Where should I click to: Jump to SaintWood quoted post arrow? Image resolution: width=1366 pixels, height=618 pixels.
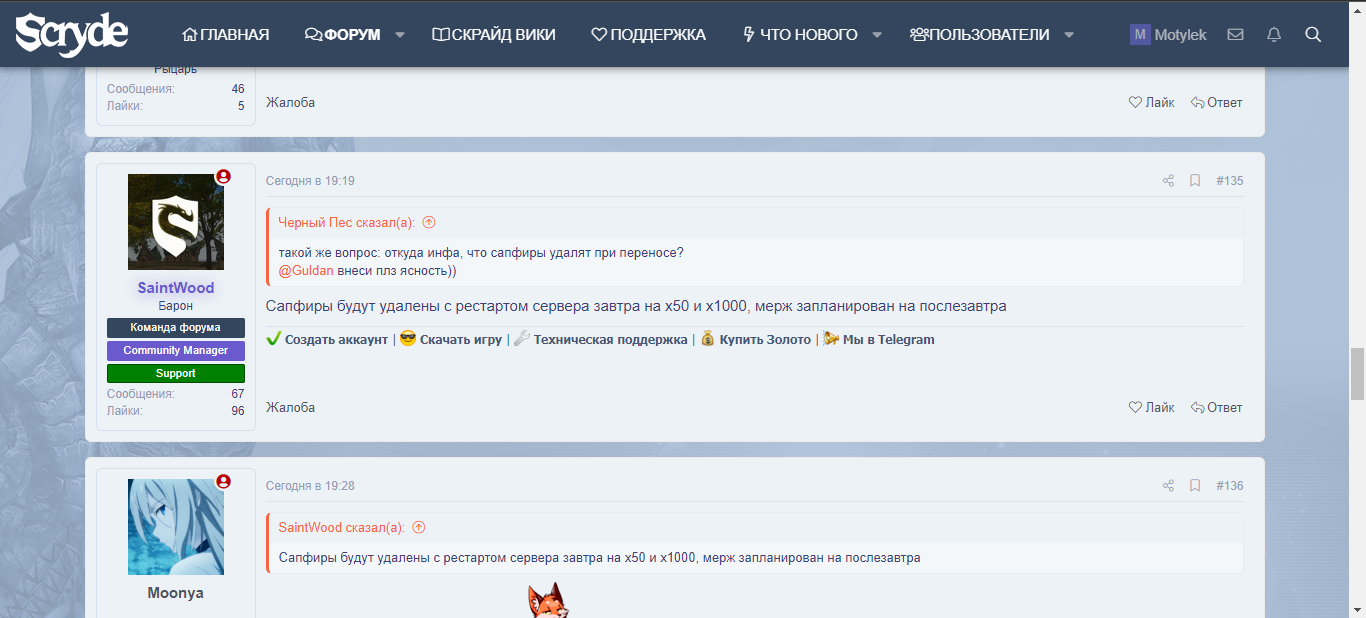pos(419,528)
